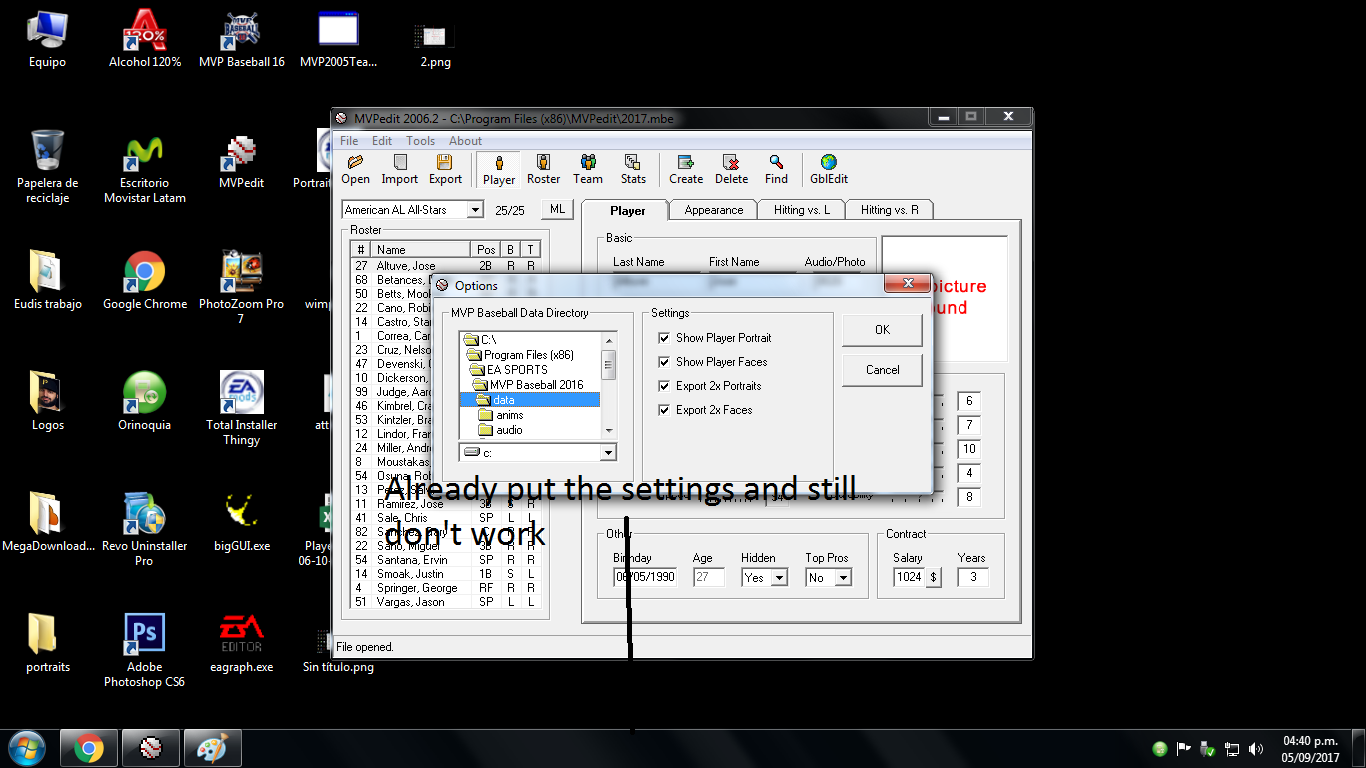Click OK in the Options dialog
Image resolution: width=1366 pixels, height=768 pixels.
point(882,330)
